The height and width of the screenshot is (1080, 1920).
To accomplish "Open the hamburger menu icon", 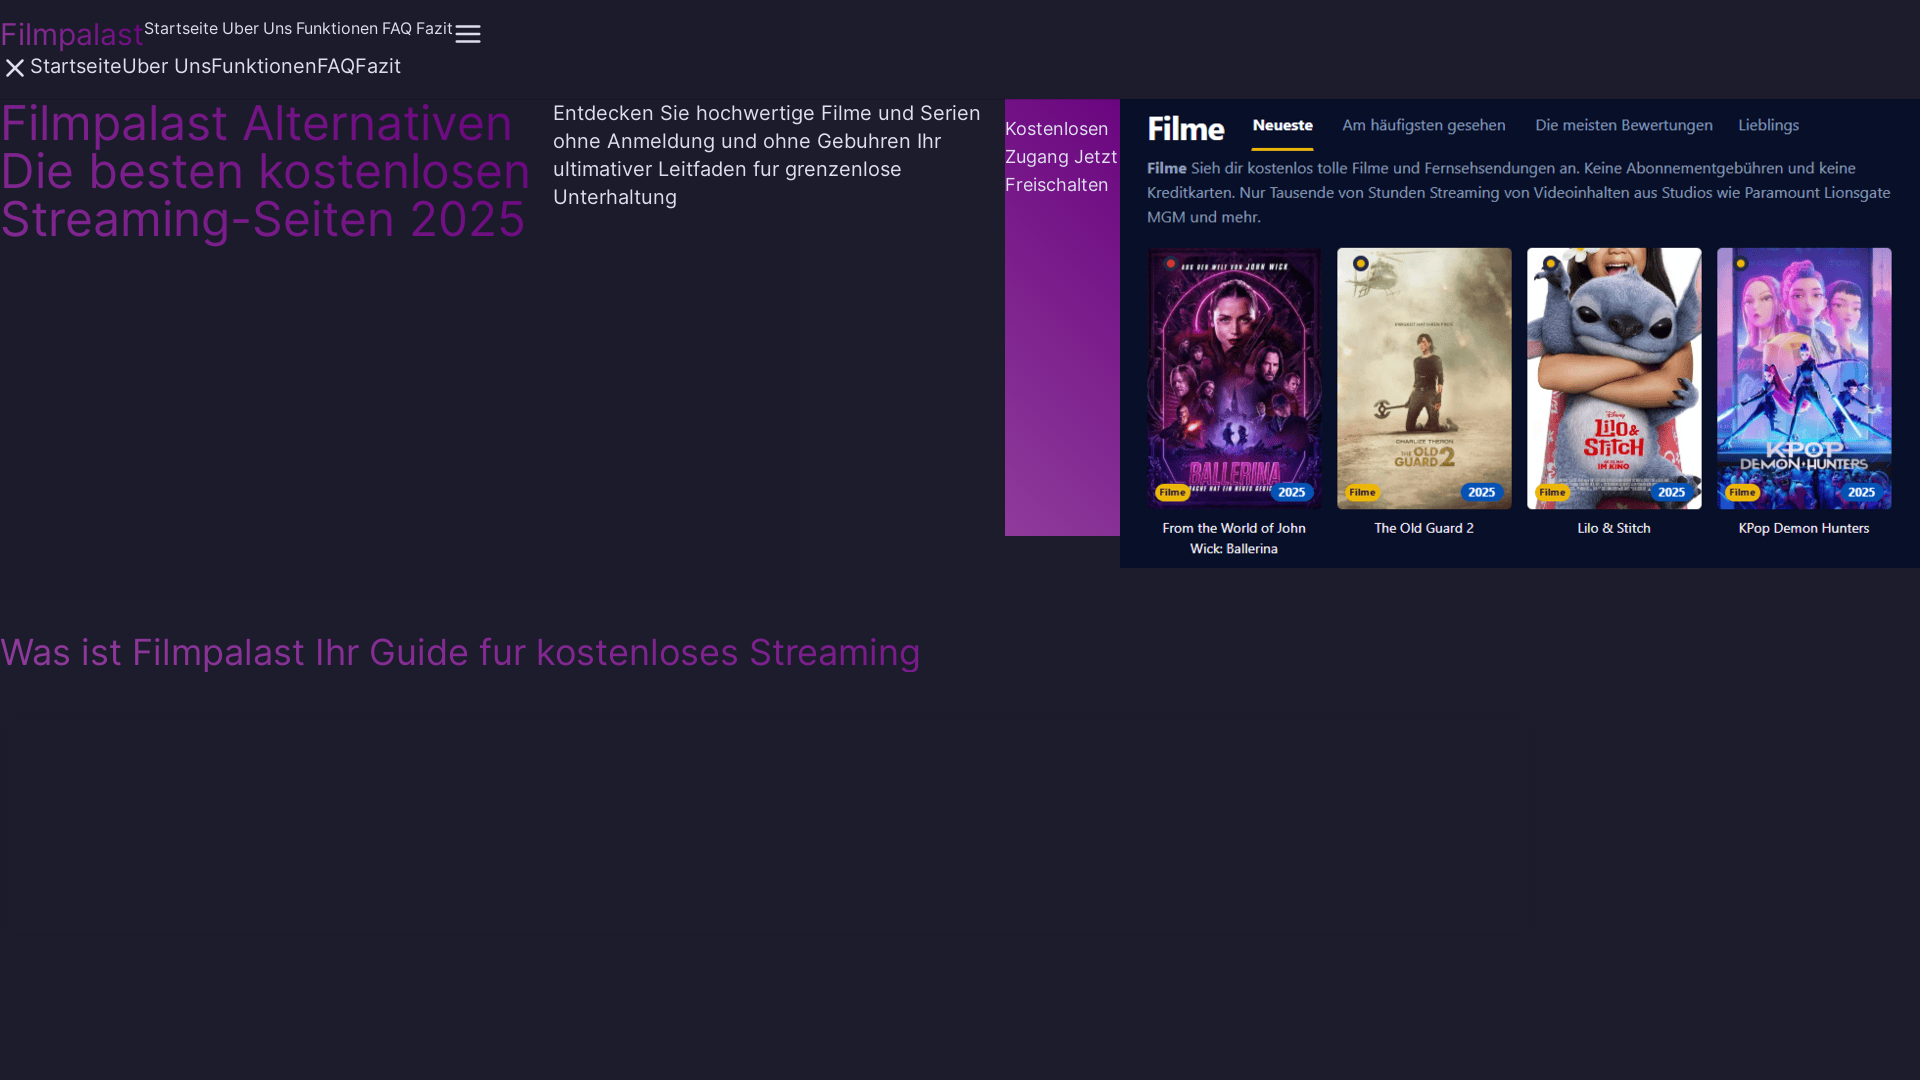I will click(x=468, y=34).
